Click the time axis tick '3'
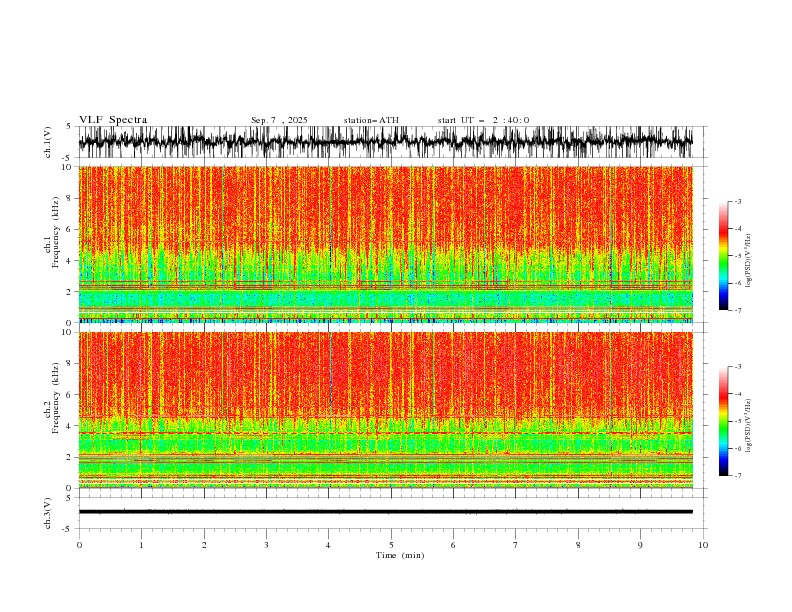Viewport: 792px width, 612px height. 266,545
